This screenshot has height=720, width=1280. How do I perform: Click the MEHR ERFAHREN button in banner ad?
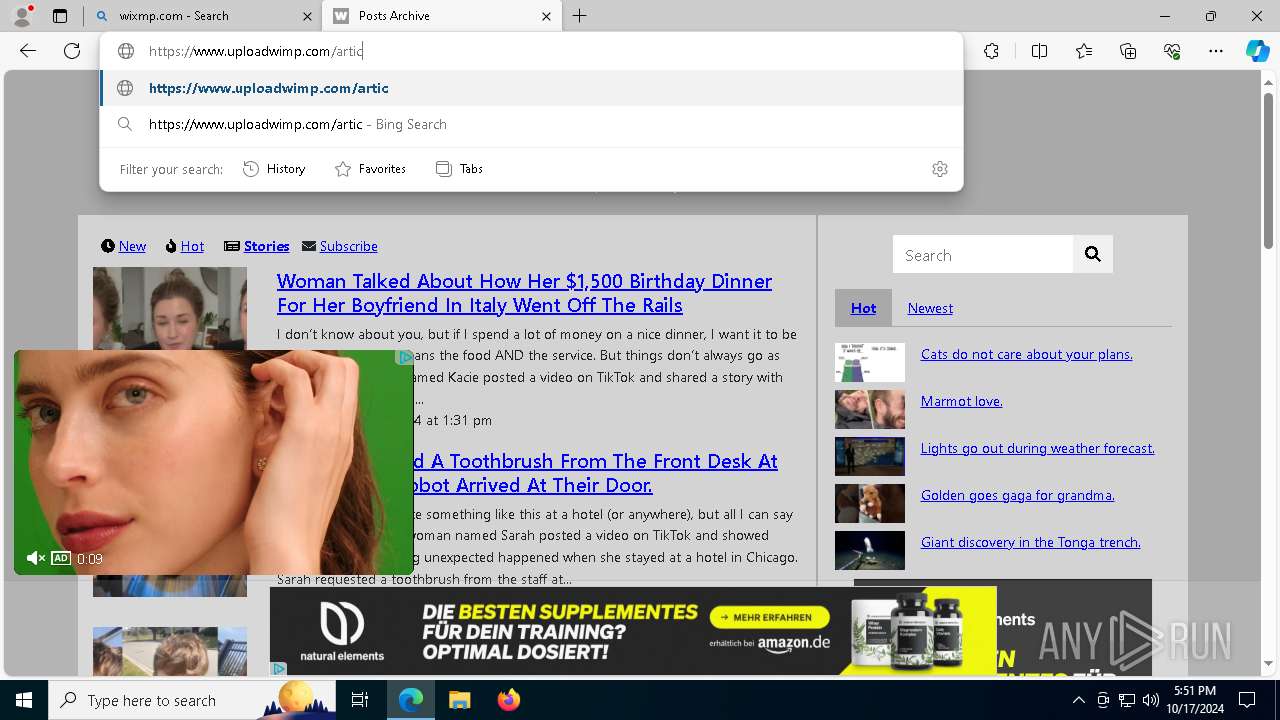click(768, 617)
